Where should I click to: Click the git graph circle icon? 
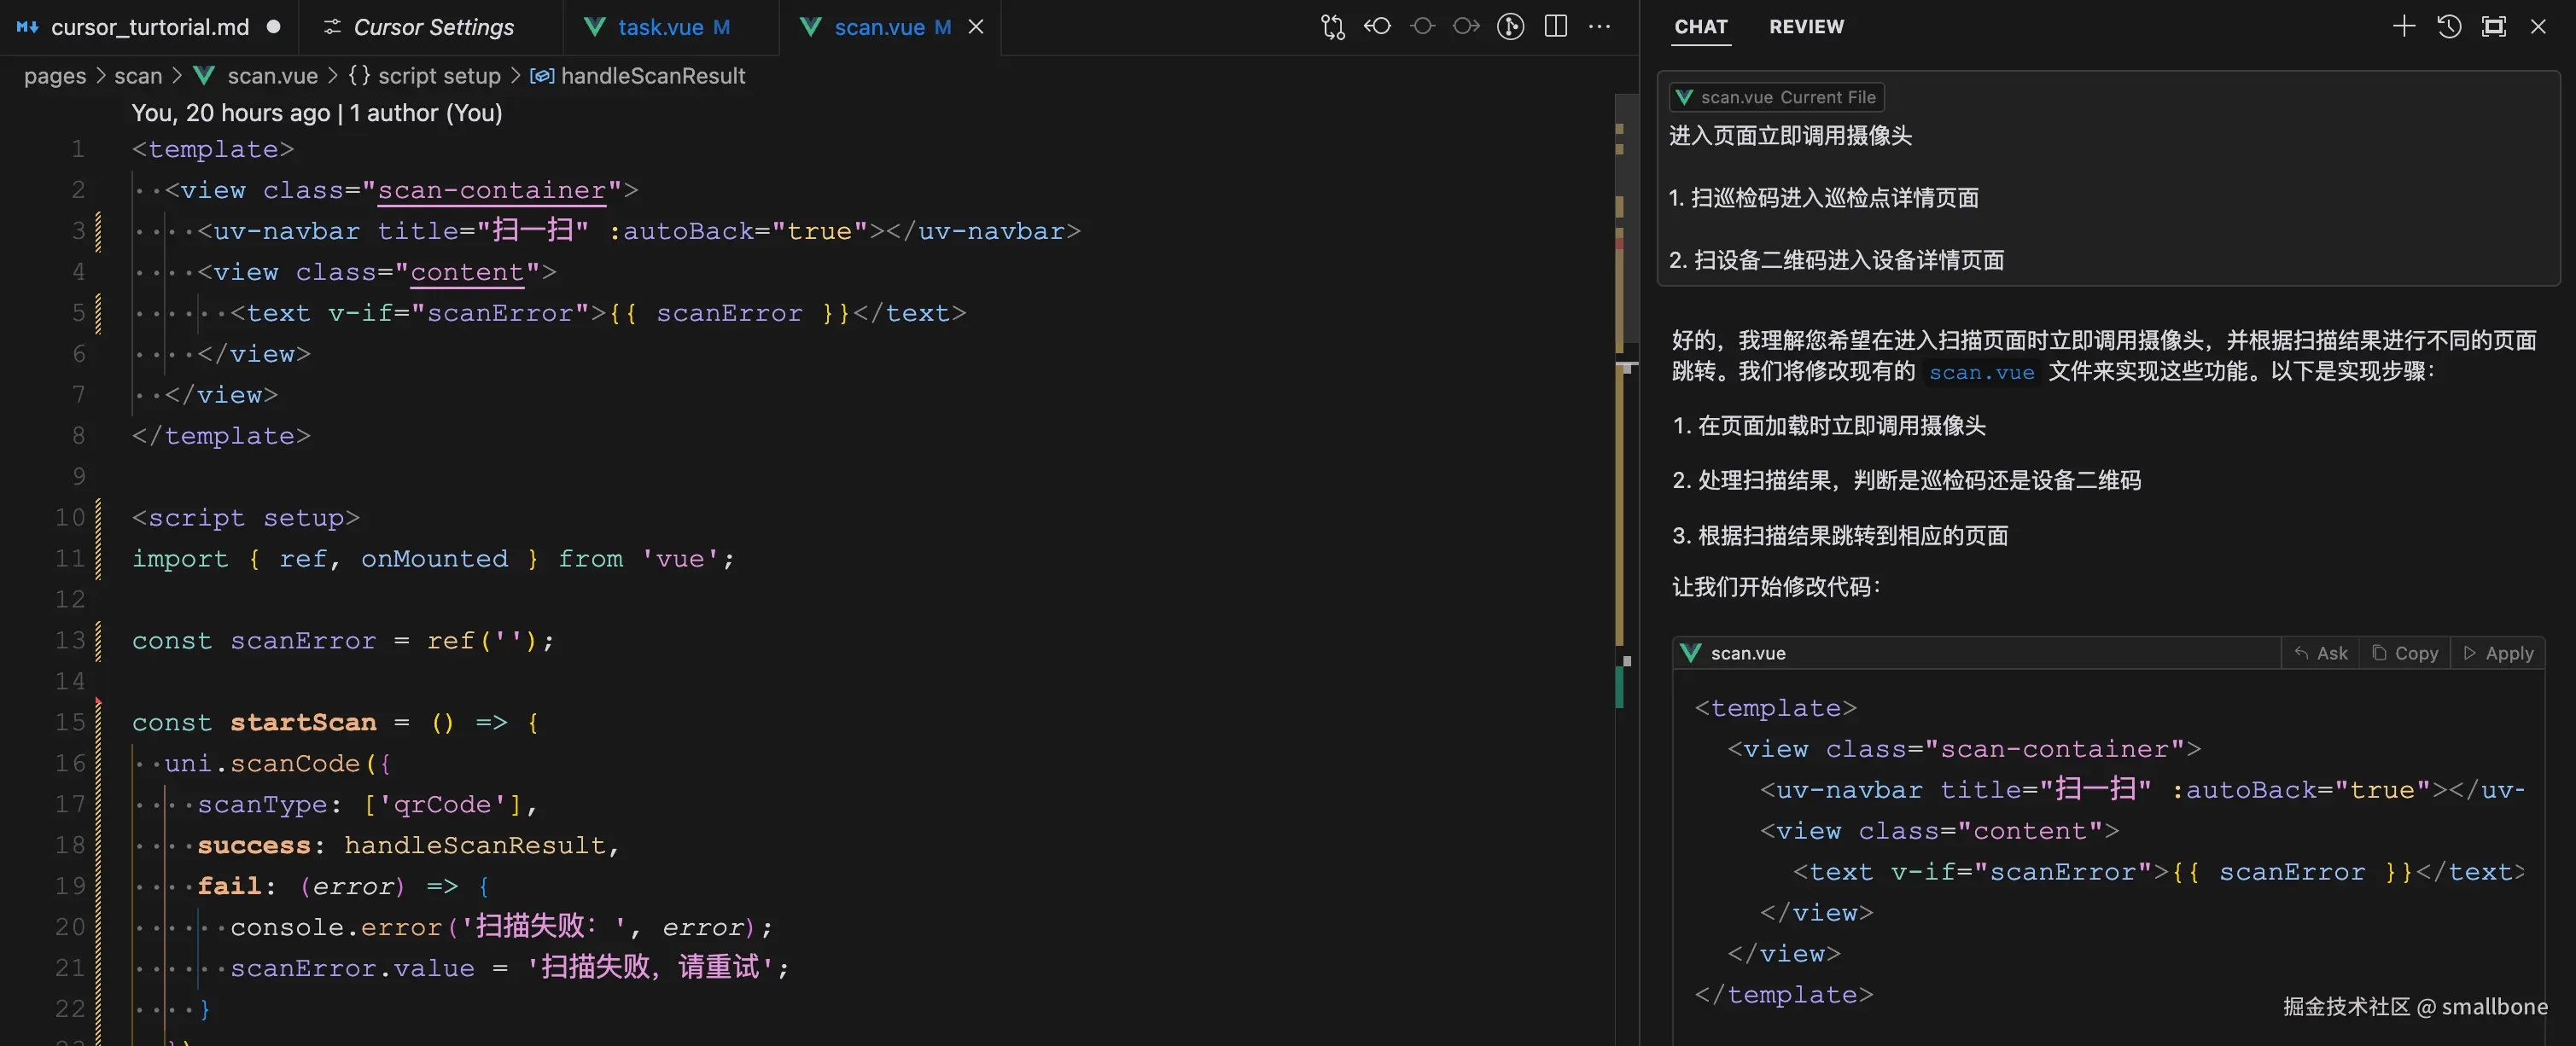(x=1510, y=27)
